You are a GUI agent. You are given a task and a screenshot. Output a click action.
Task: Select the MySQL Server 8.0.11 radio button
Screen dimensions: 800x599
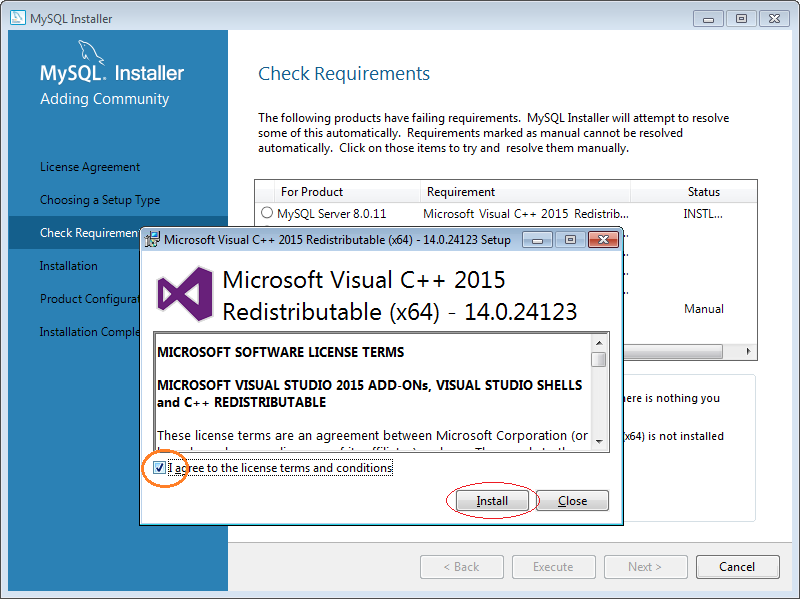click(267, 213)
